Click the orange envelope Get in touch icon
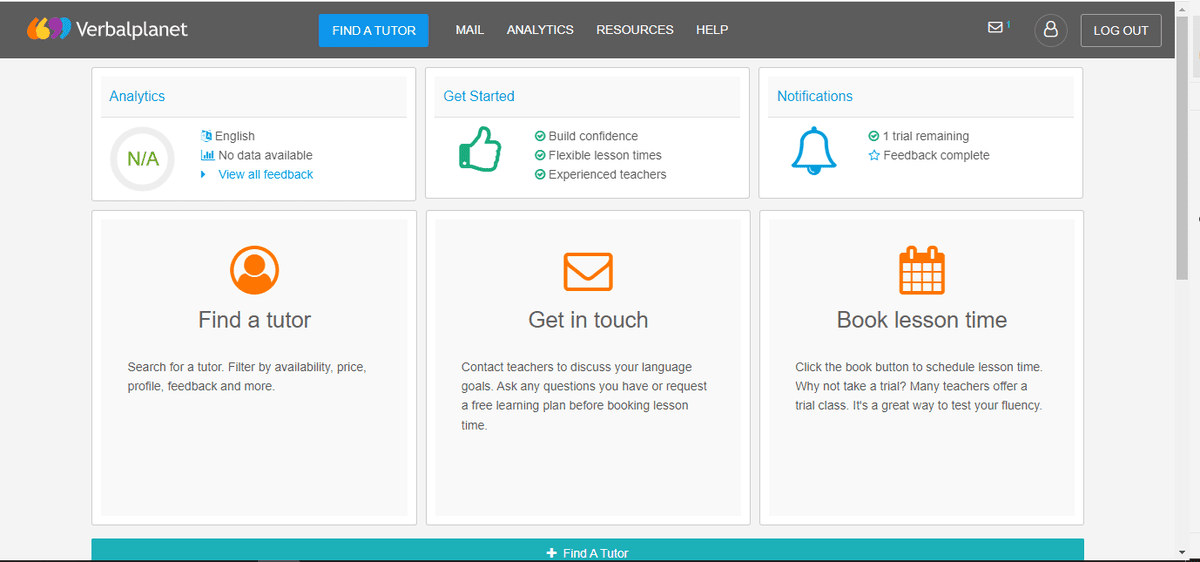This screenshot has height=562, width=1200. click(x=588, y=270)
